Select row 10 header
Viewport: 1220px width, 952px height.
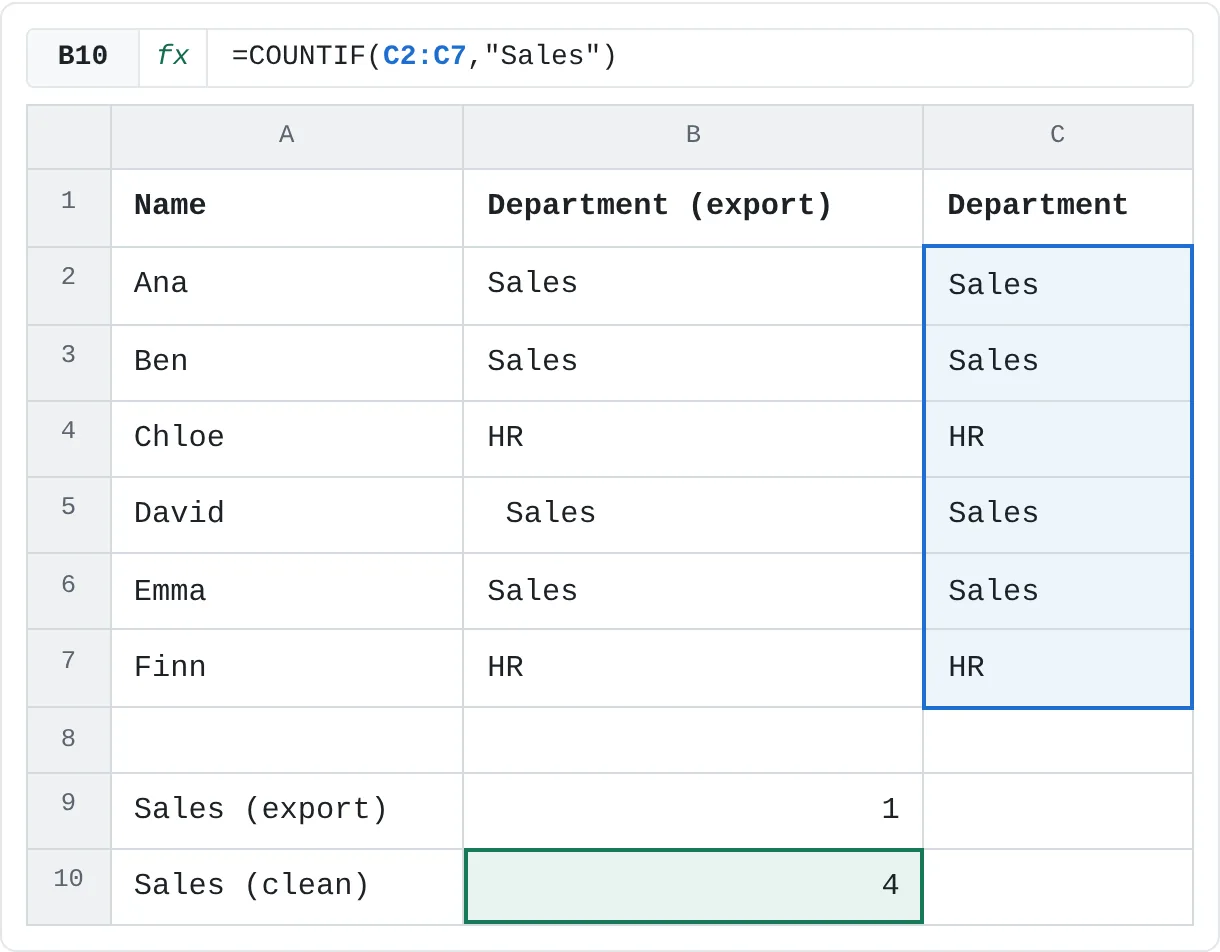[69, 887]
